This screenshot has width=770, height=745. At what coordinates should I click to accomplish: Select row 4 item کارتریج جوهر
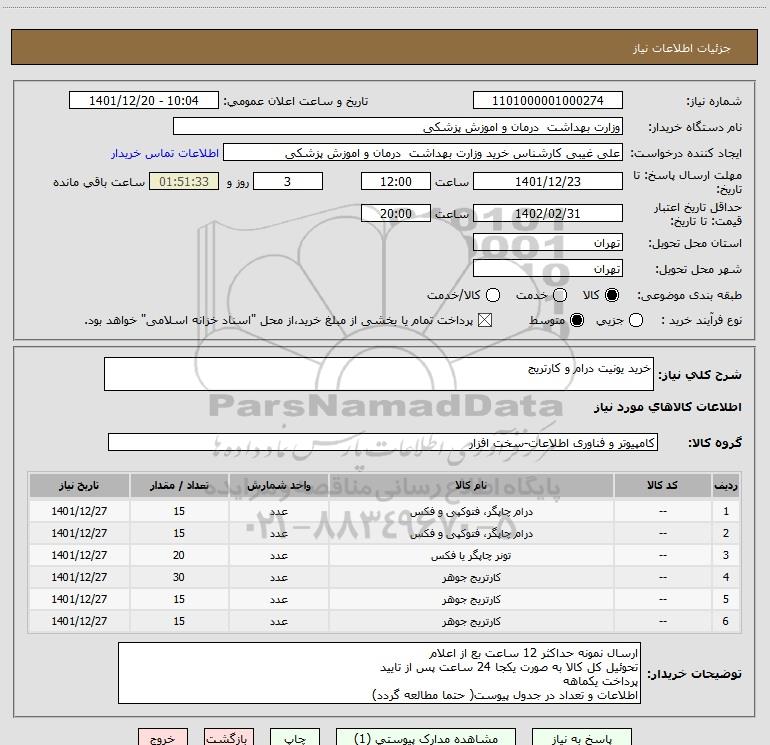(x=471, y=578)
